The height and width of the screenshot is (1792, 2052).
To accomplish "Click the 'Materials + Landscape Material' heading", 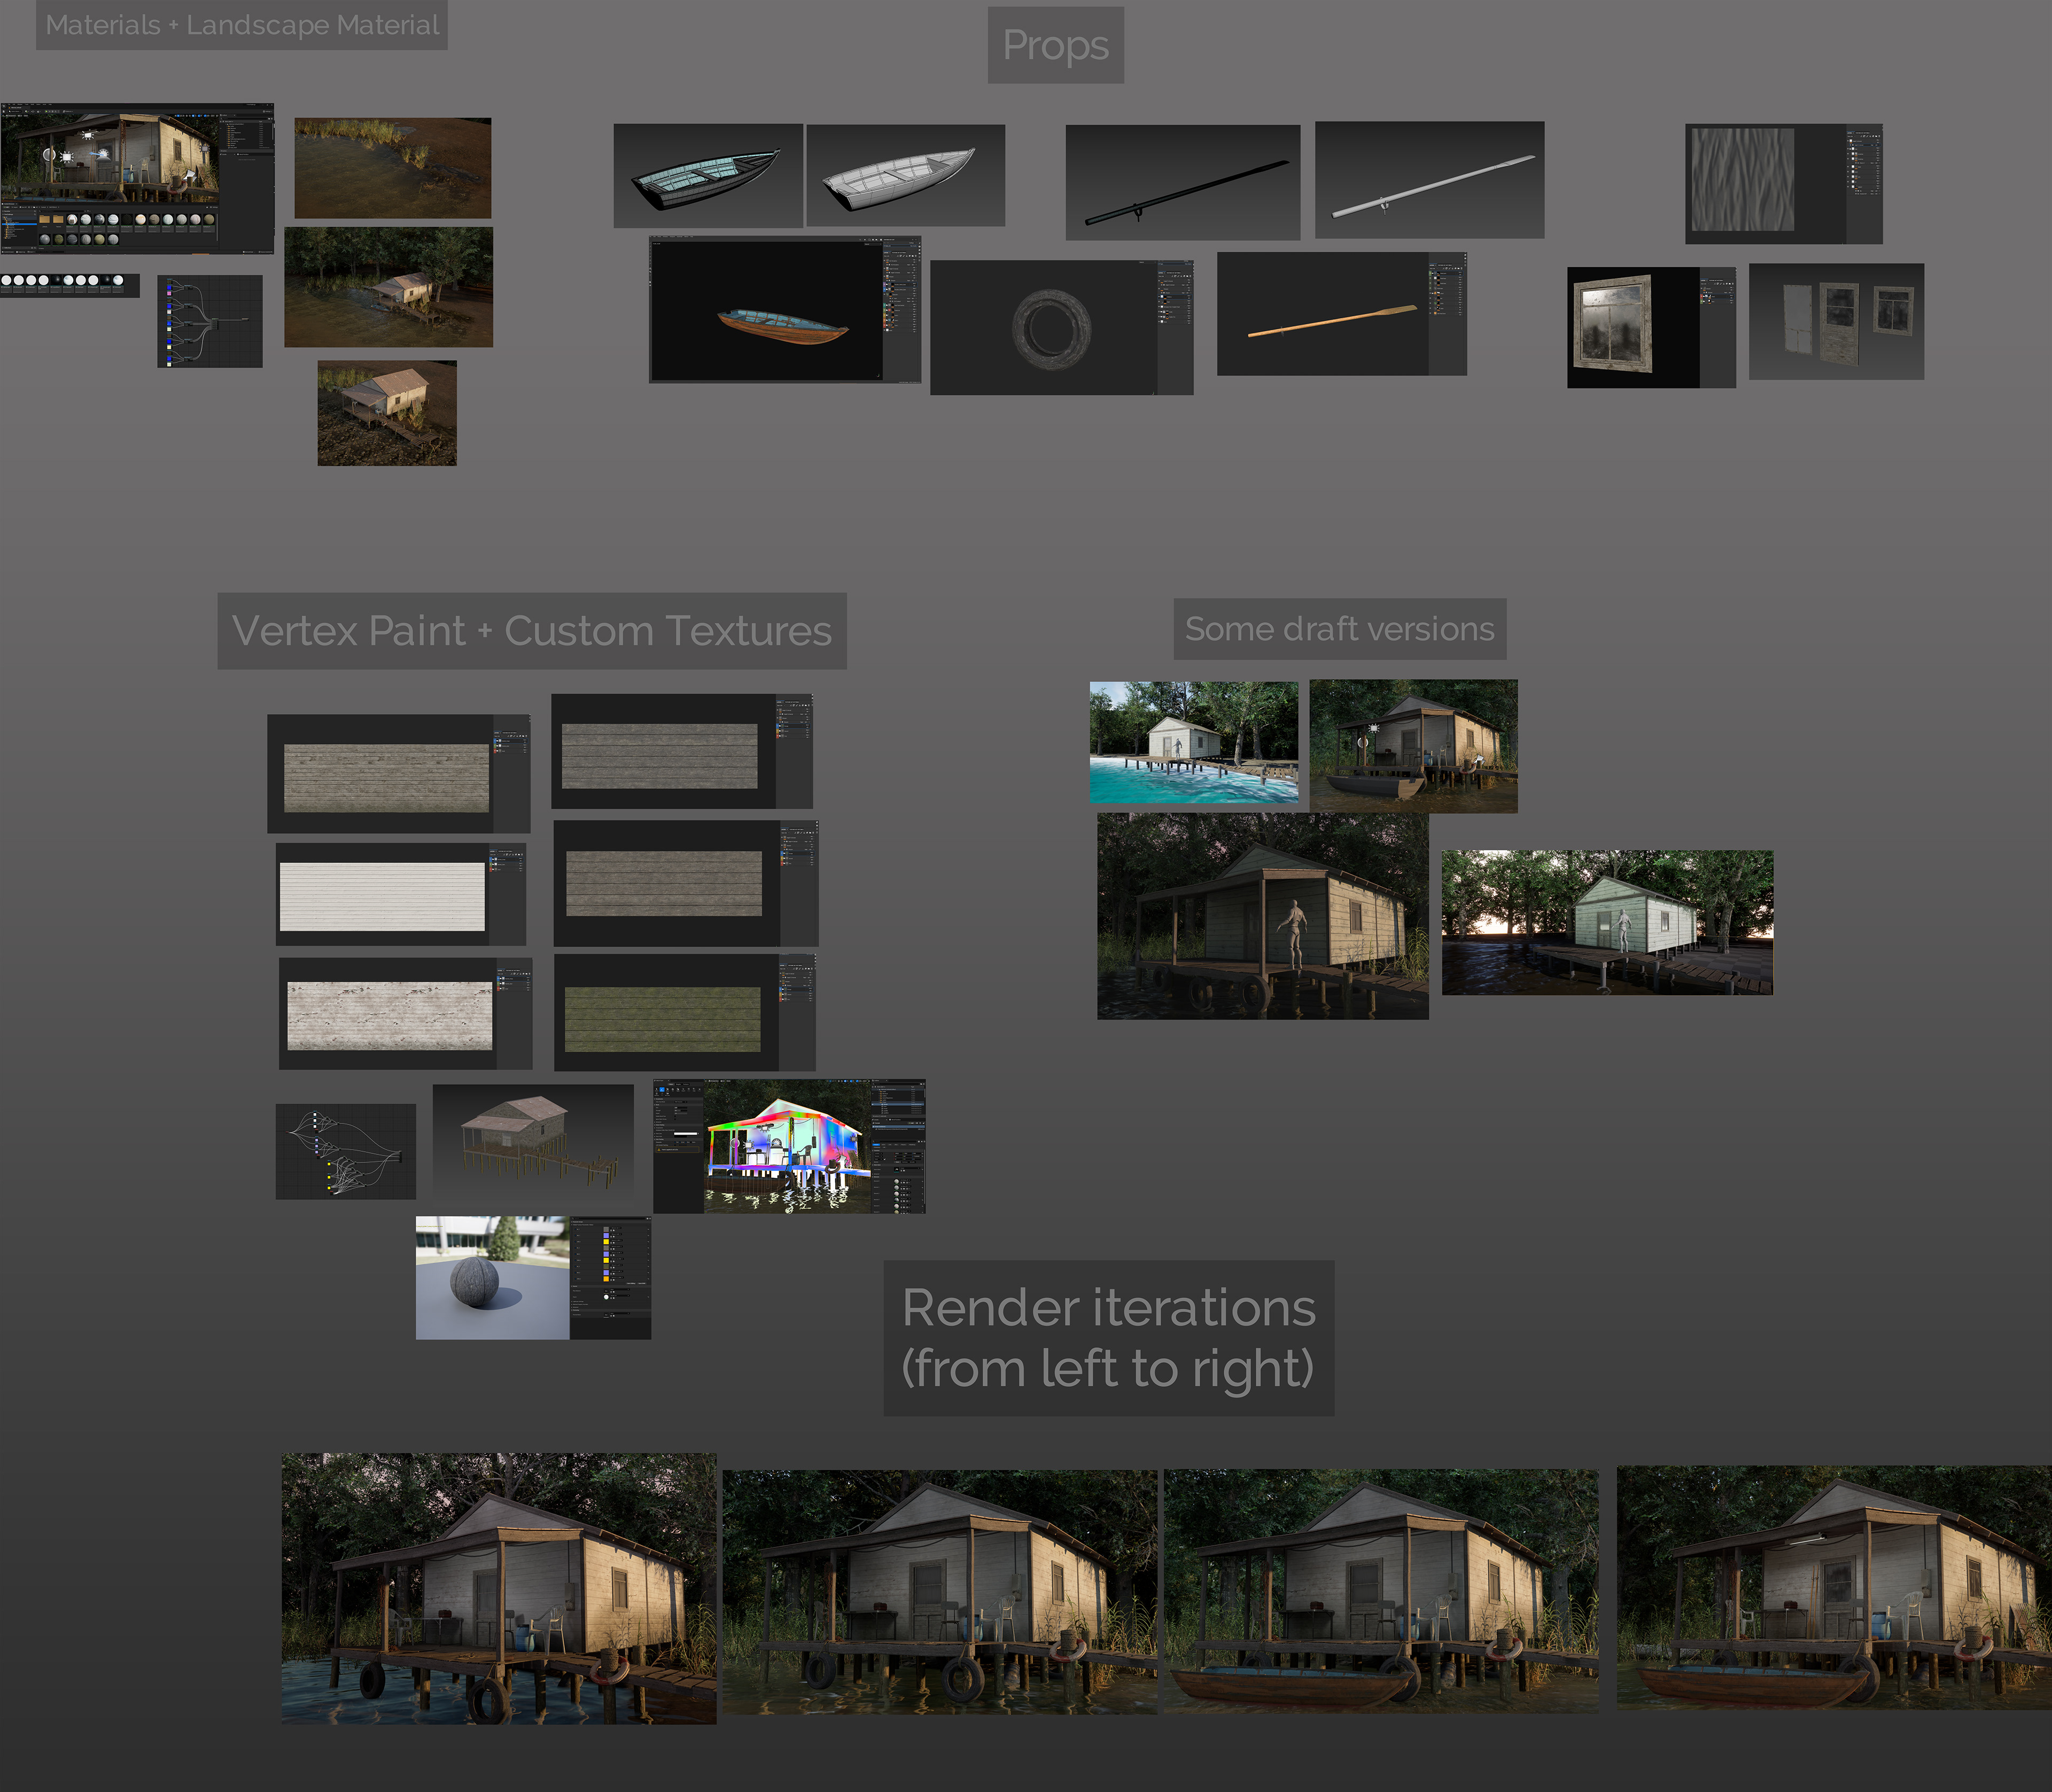I will (242, 25).
